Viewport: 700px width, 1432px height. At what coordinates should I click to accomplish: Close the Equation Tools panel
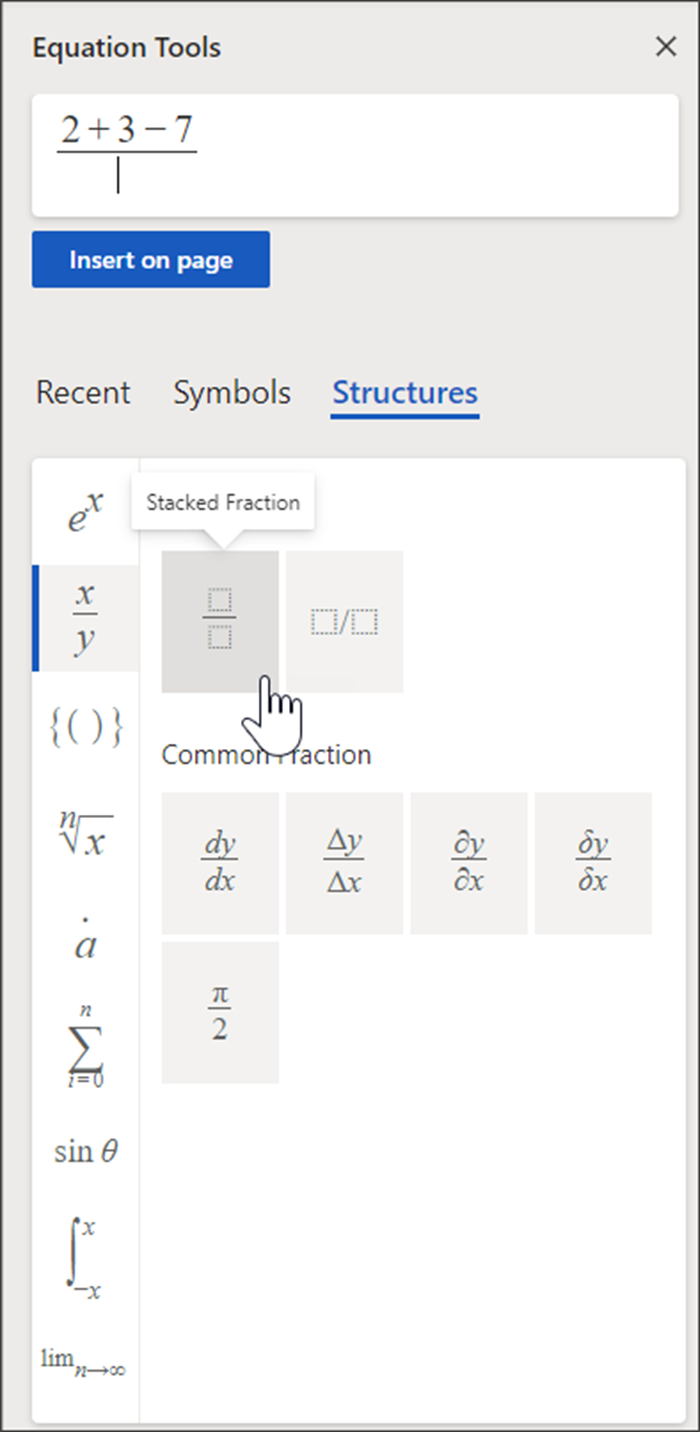pos(666,46)
